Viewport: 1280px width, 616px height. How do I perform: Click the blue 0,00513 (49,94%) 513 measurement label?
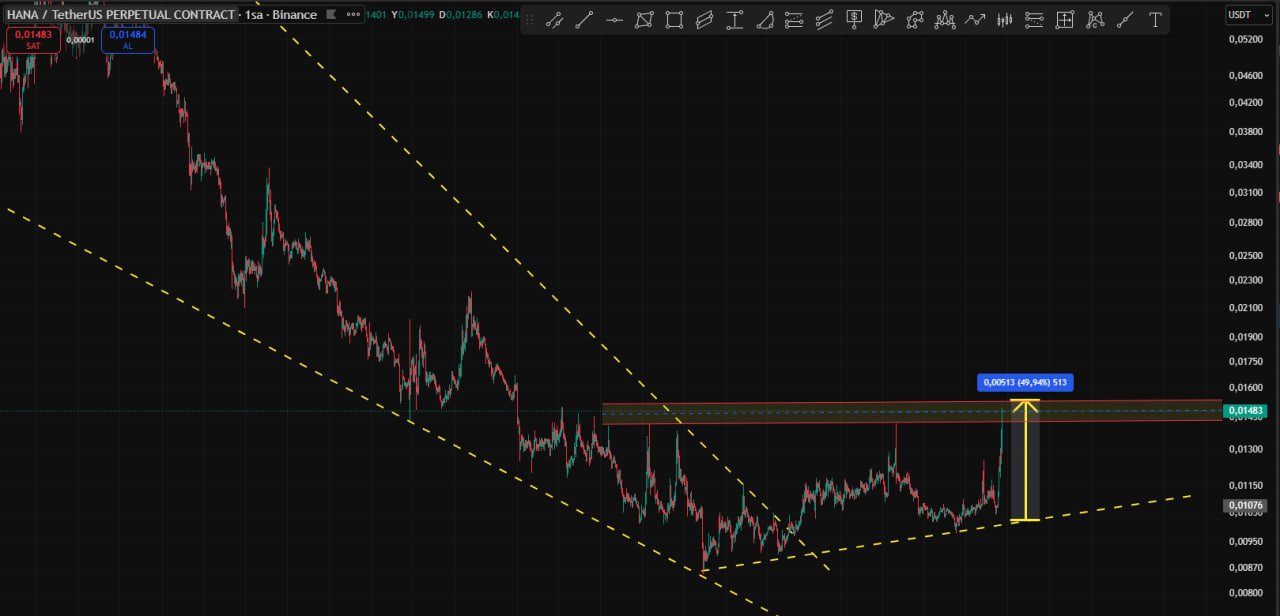click(x=1025, y=382)
